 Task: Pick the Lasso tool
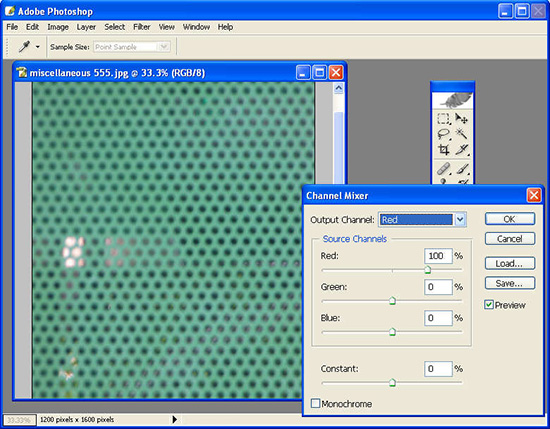443,134
